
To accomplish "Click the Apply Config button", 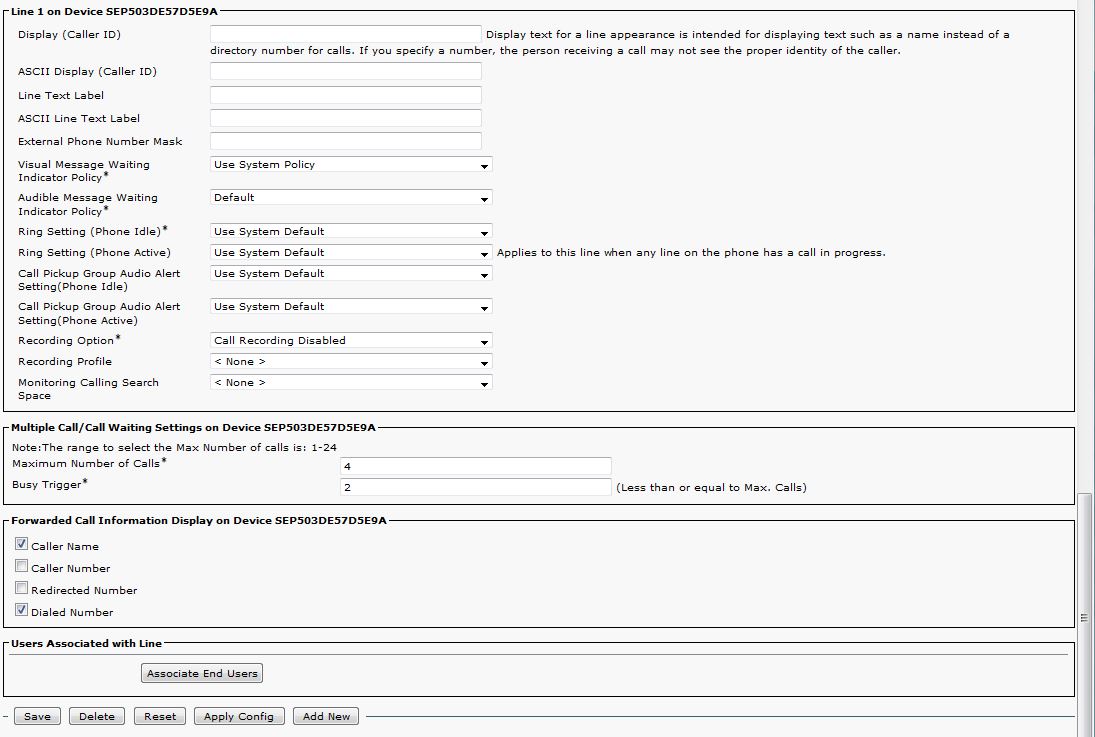I will [x=239, y=716].
